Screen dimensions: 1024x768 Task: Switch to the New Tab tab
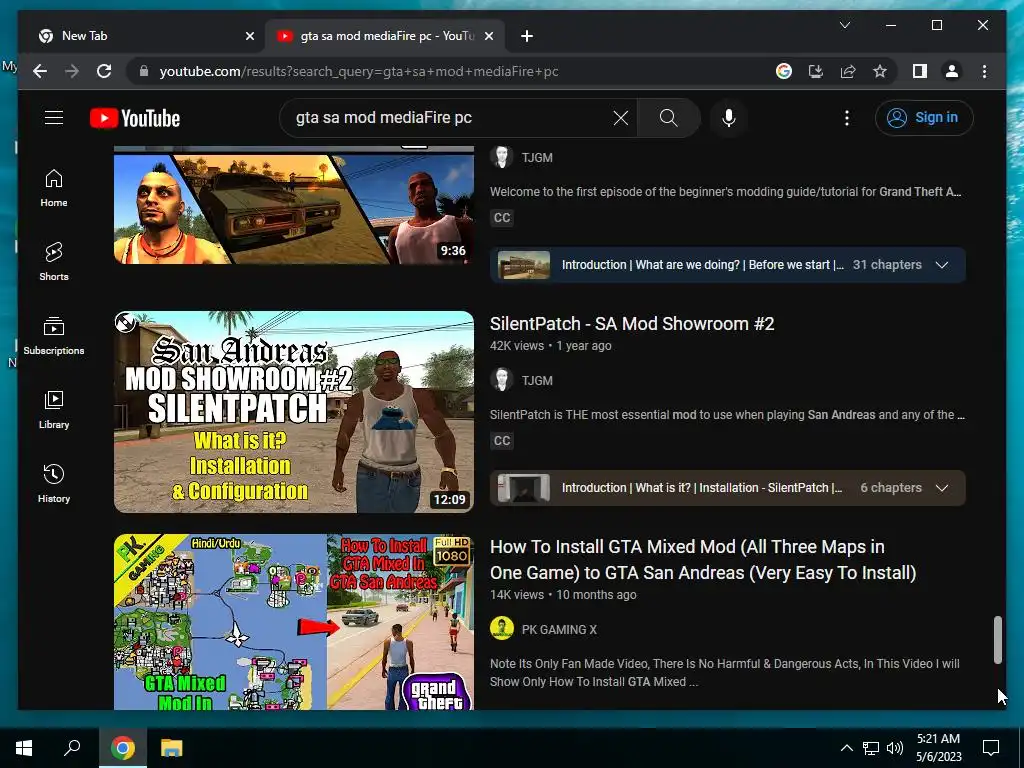click(x=144, y=36)
